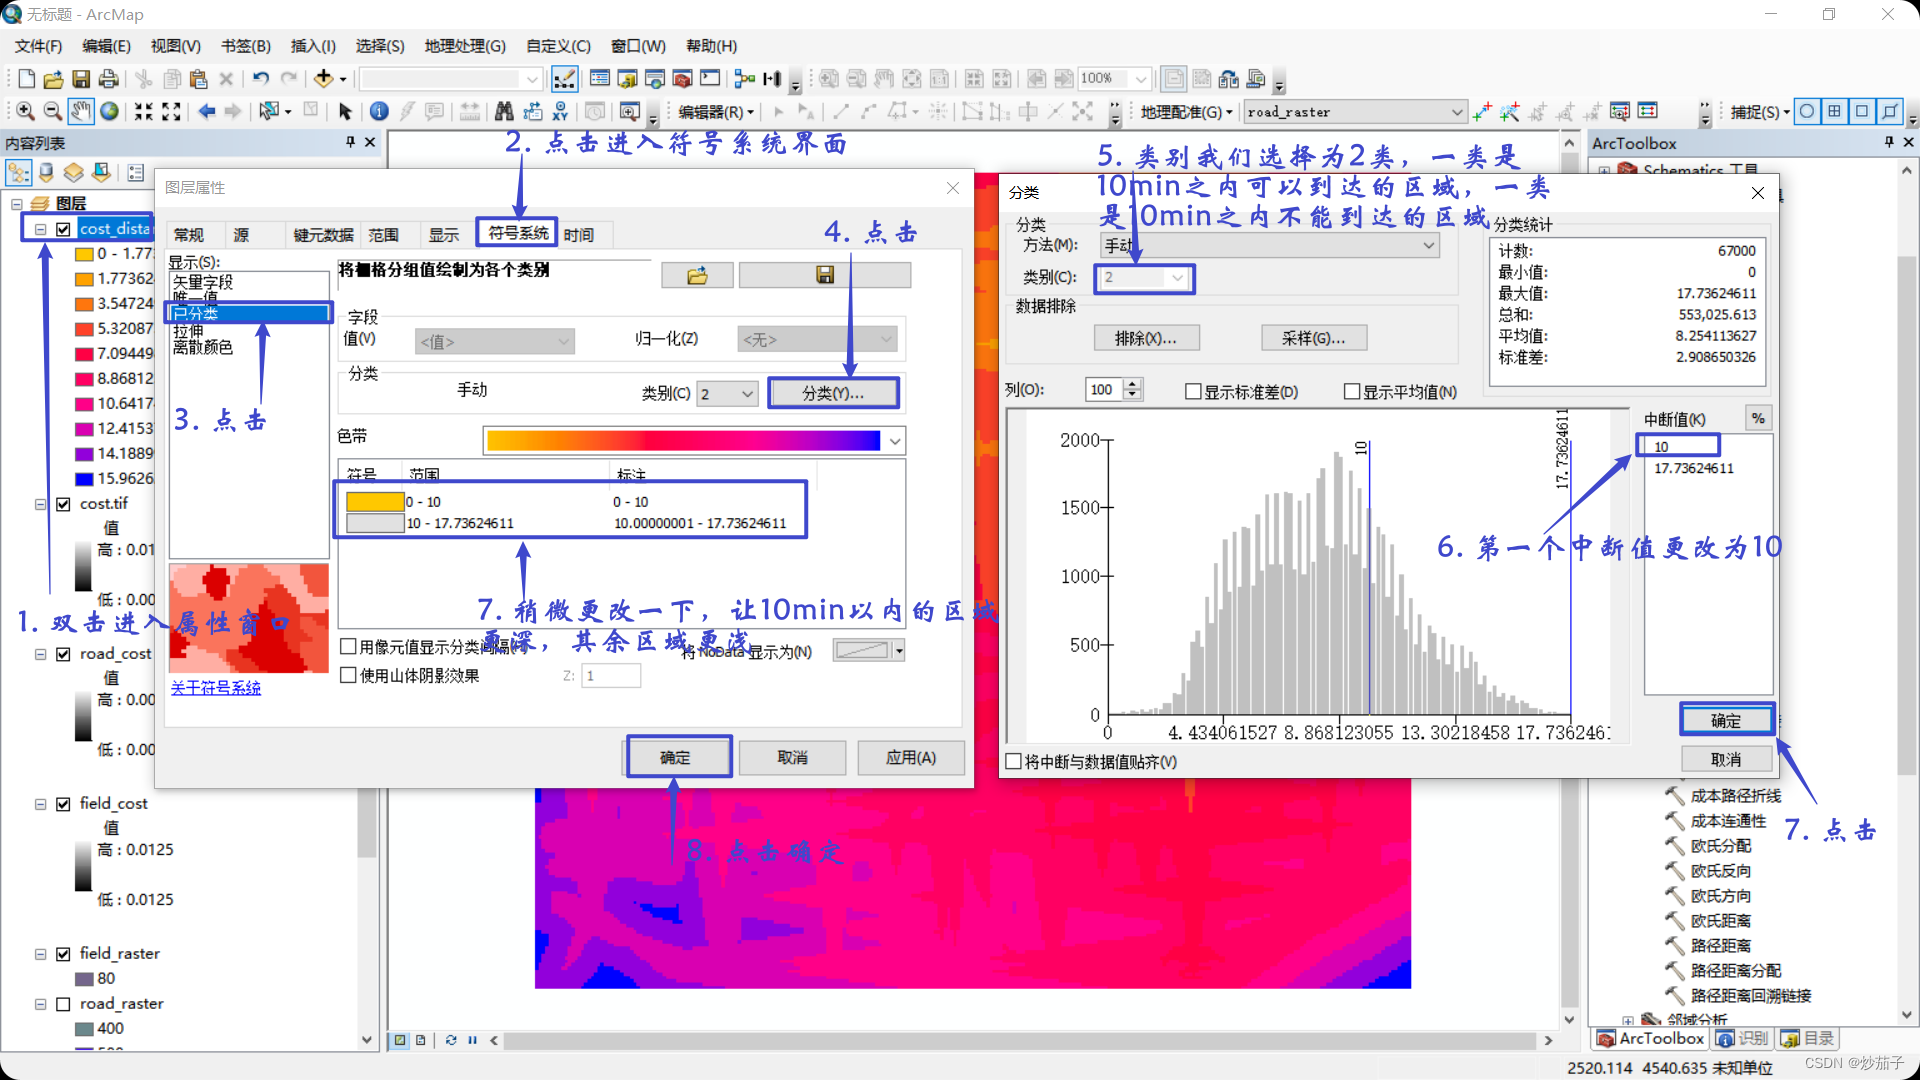
Task: Click the yellow 0 - 10 symbol swatch
Action: coord(374,502)
